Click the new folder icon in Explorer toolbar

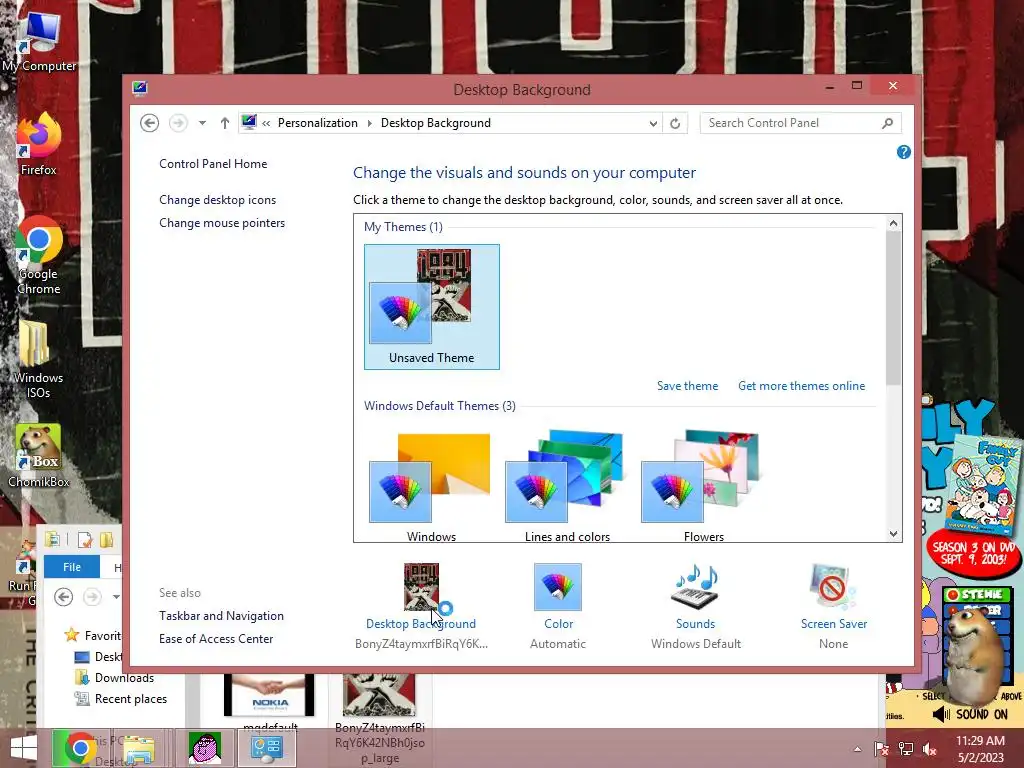point(106,539)
